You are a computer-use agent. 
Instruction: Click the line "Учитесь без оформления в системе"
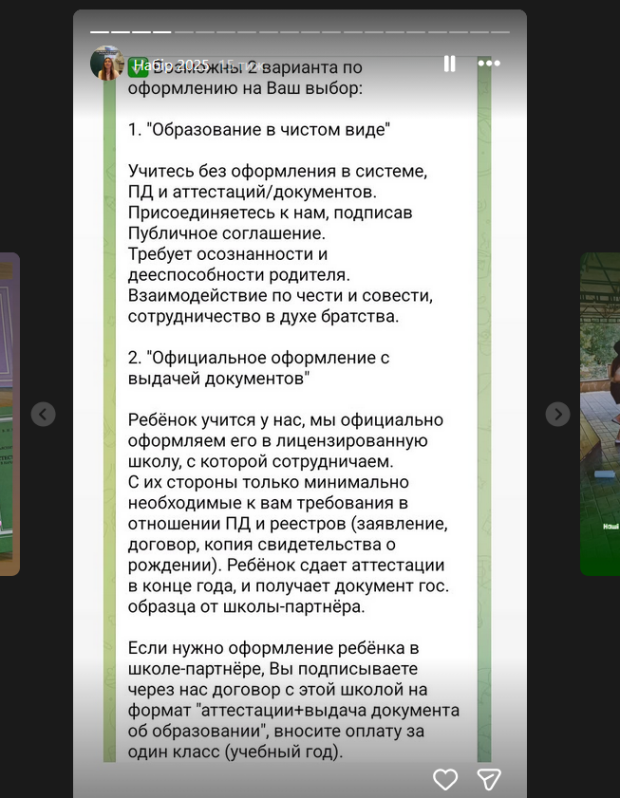coord(278,171)
